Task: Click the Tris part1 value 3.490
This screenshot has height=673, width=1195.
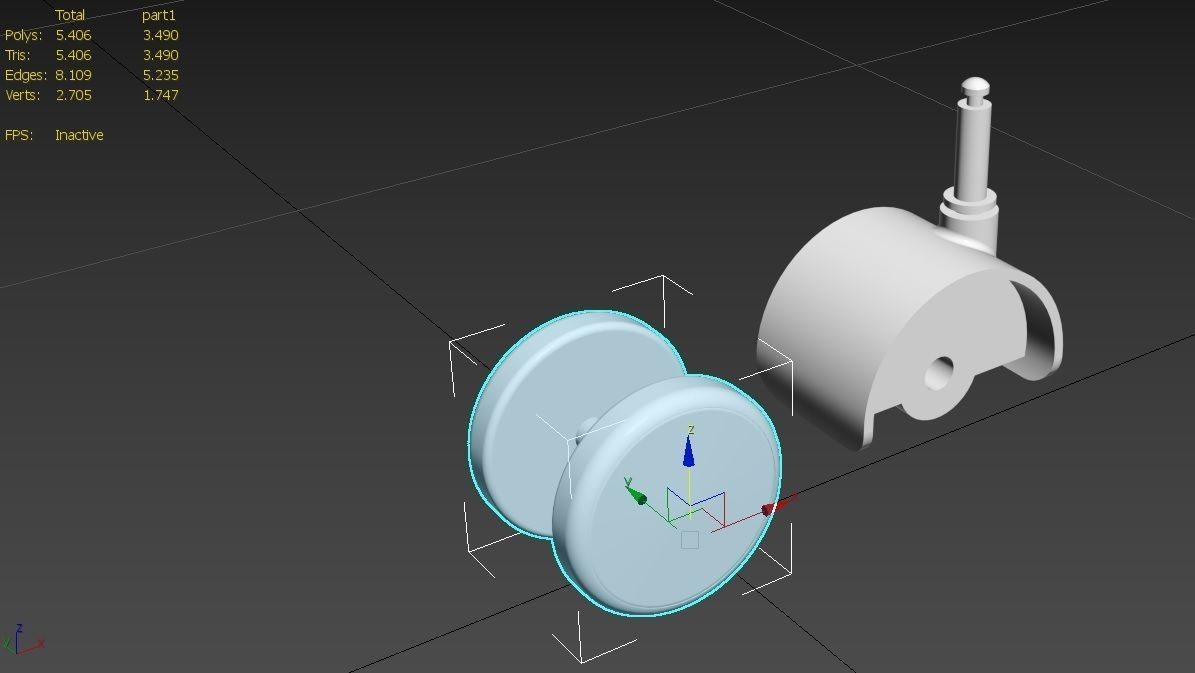Action: pos(160,55)
